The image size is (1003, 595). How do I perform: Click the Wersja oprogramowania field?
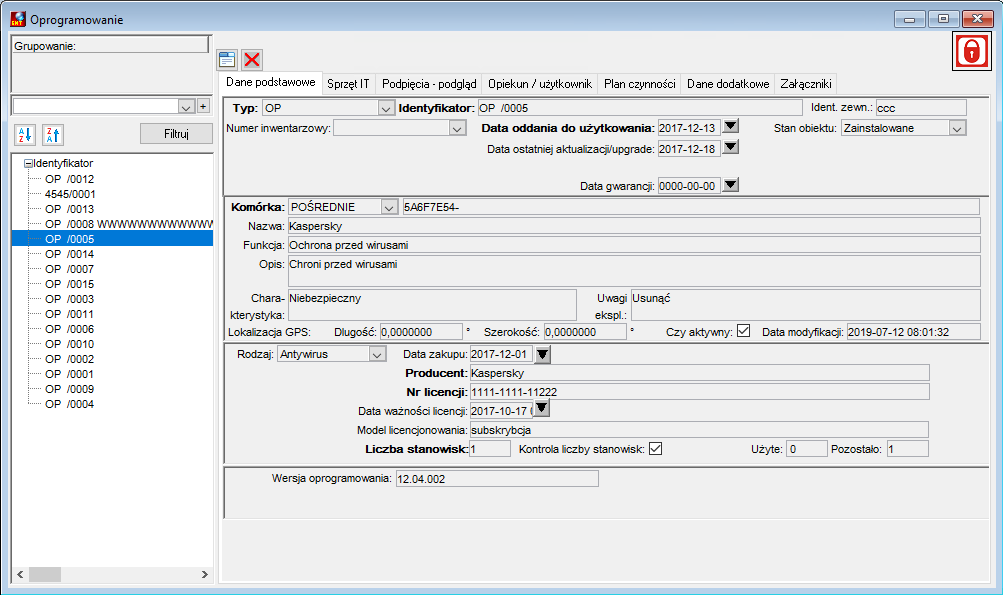[x=497, y=479]
